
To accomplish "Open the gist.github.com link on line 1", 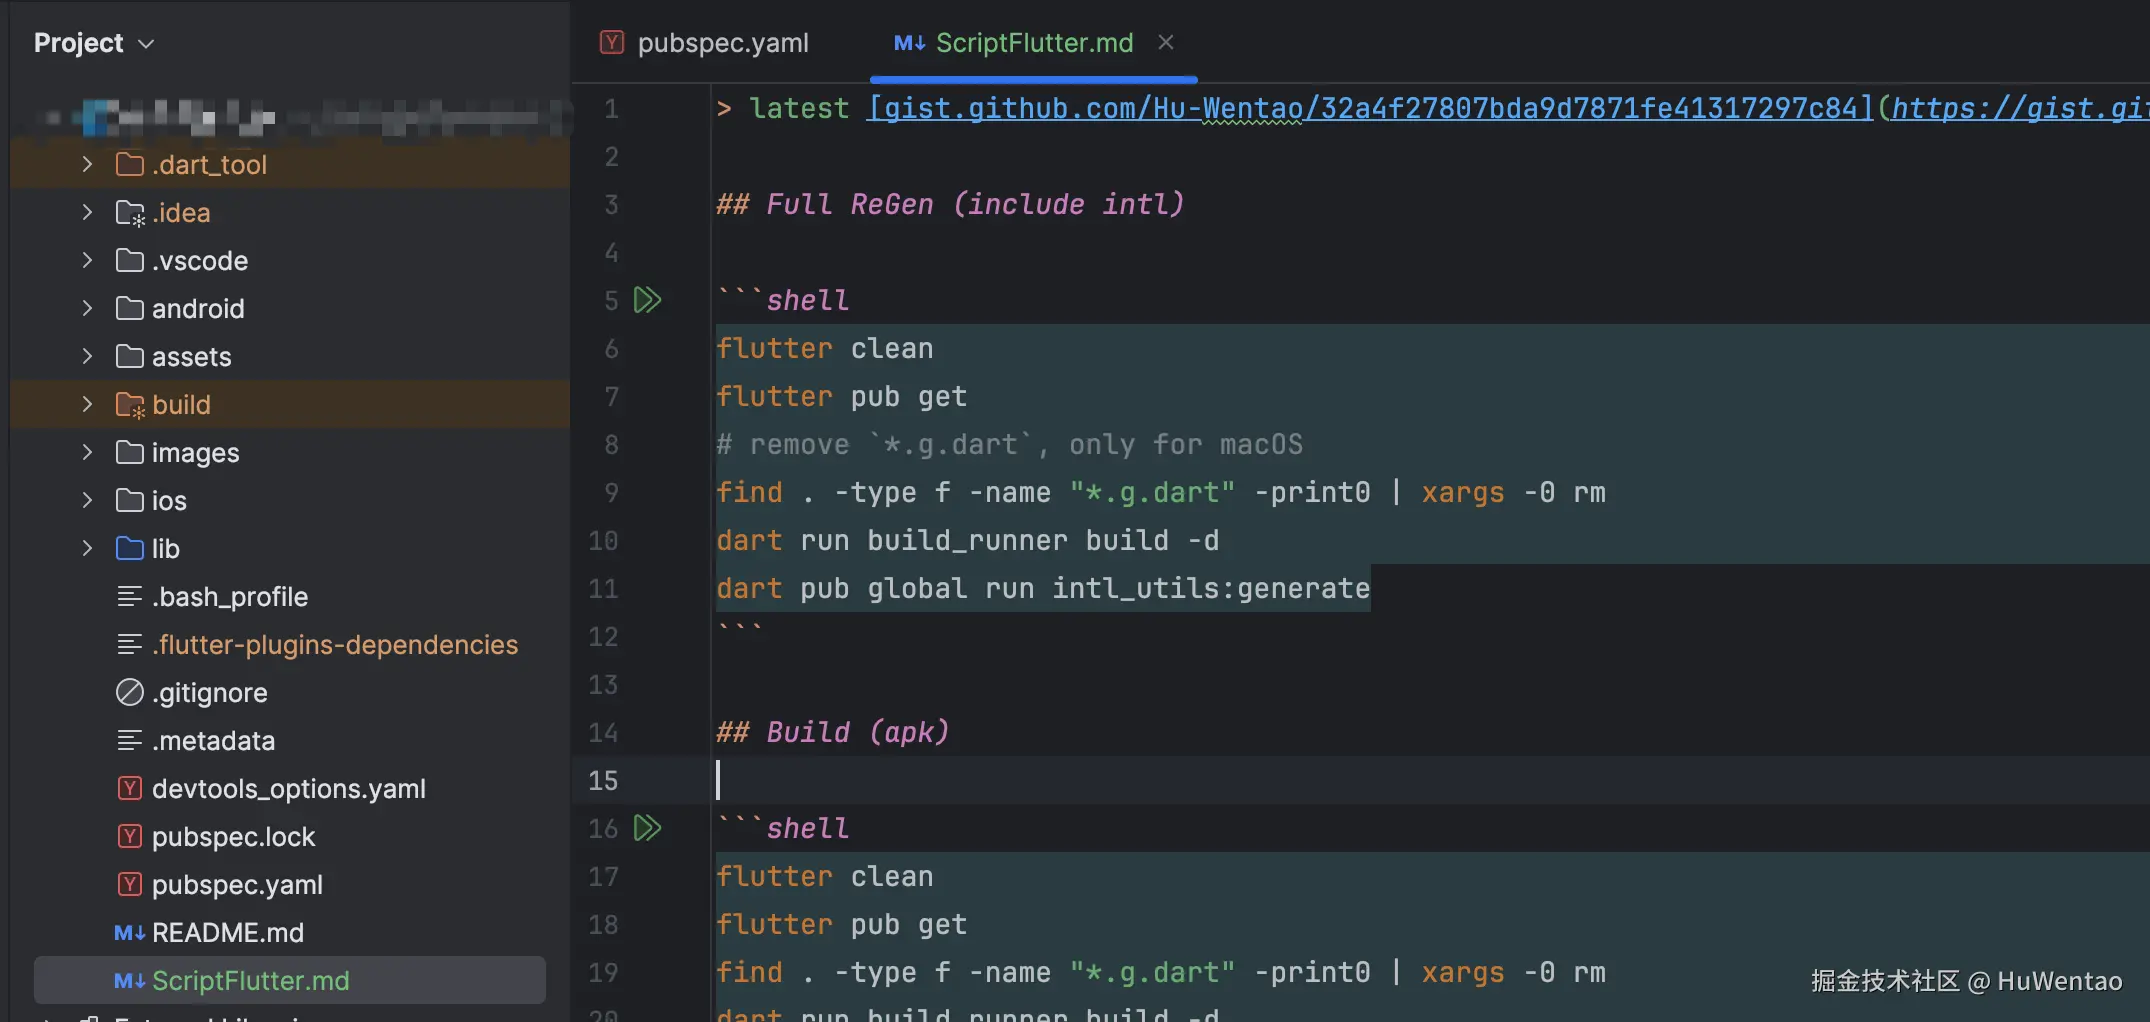I will point(1368,108).
